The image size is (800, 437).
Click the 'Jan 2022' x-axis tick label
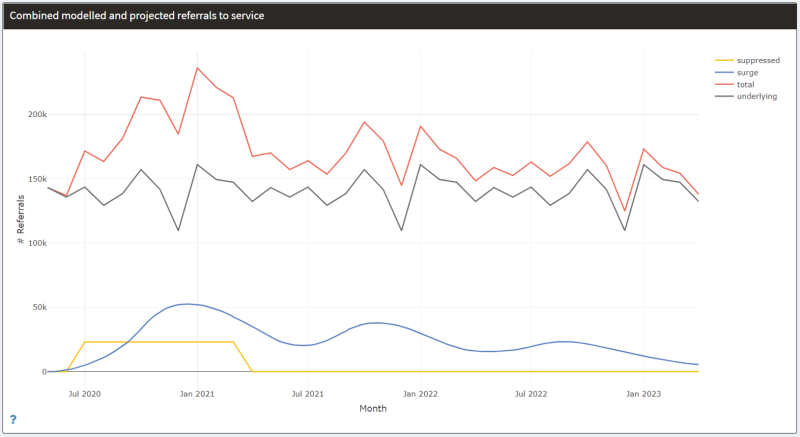(x=420, y=393)
